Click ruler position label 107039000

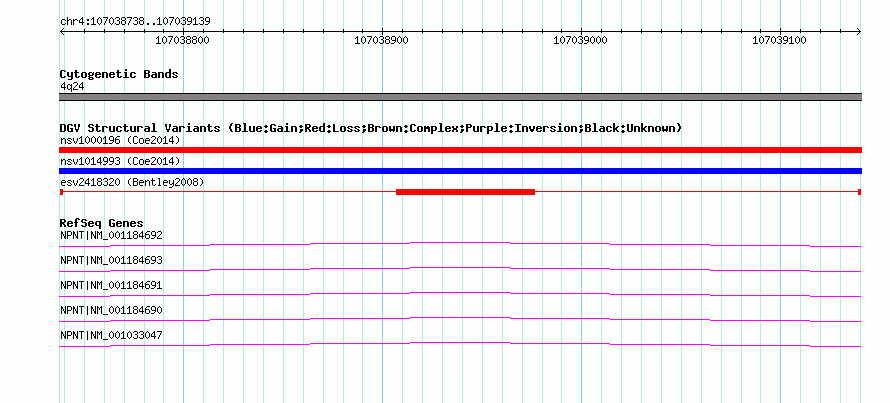pyautogui.click(x=580, y=40)
